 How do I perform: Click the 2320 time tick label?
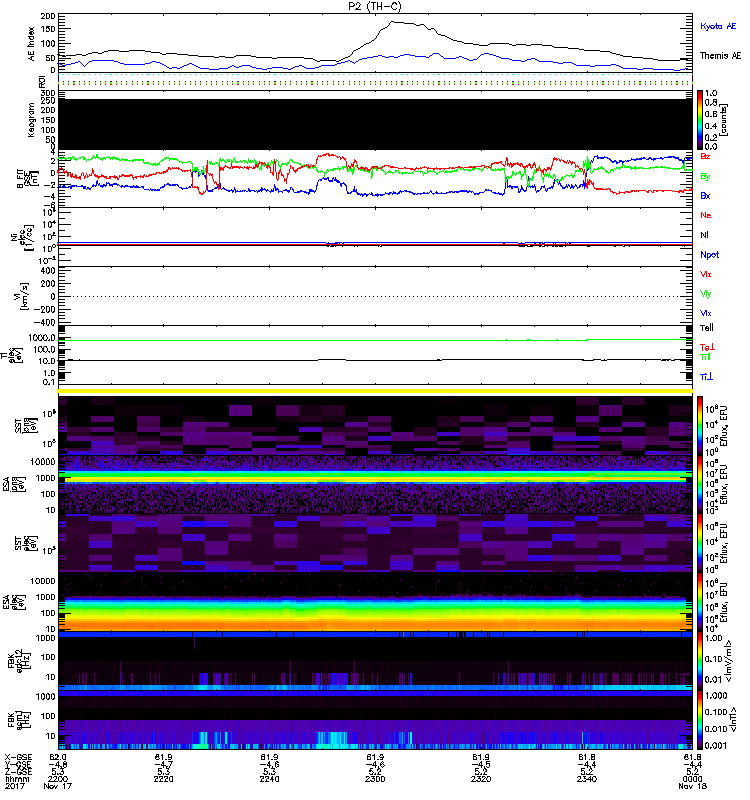481,779
